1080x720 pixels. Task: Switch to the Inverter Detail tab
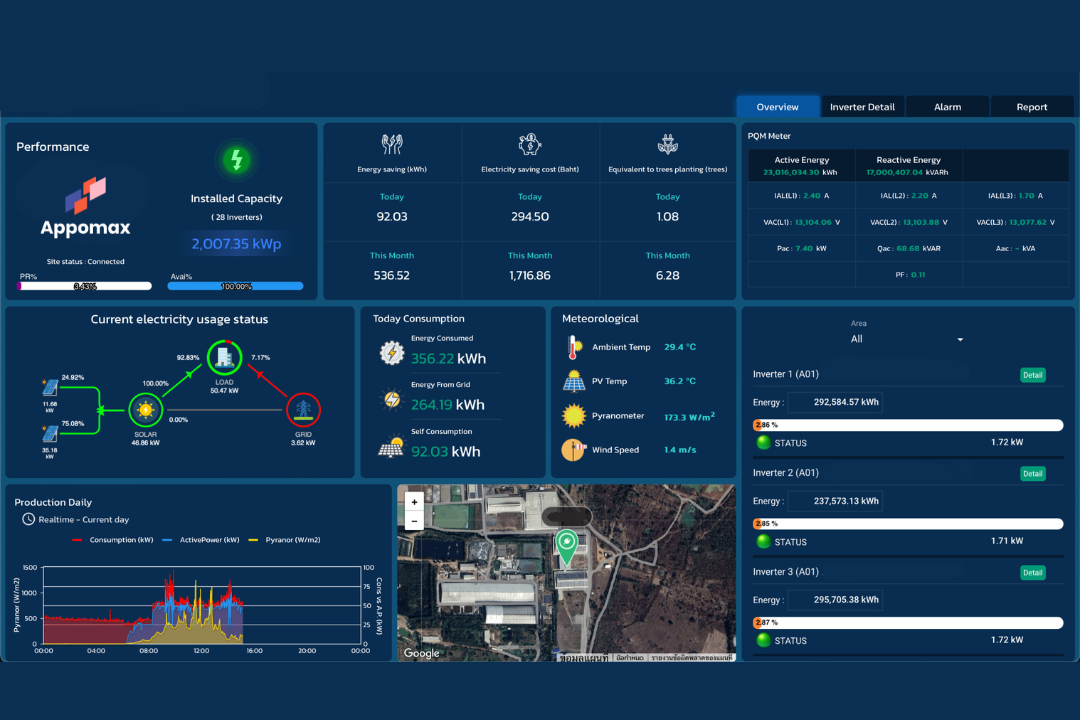tap(862, 106)
